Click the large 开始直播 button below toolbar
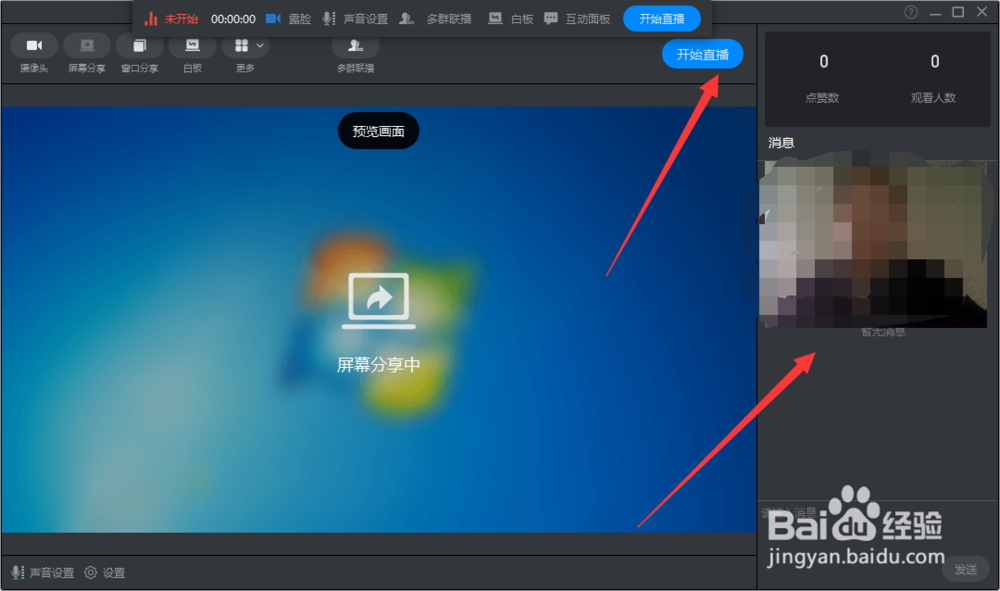 pos(702,54)
